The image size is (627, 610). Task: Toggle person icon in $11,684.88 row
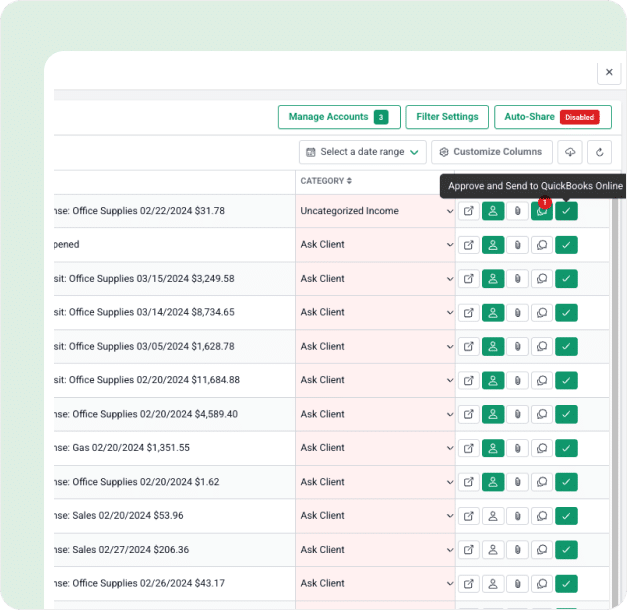pos(493,380)
